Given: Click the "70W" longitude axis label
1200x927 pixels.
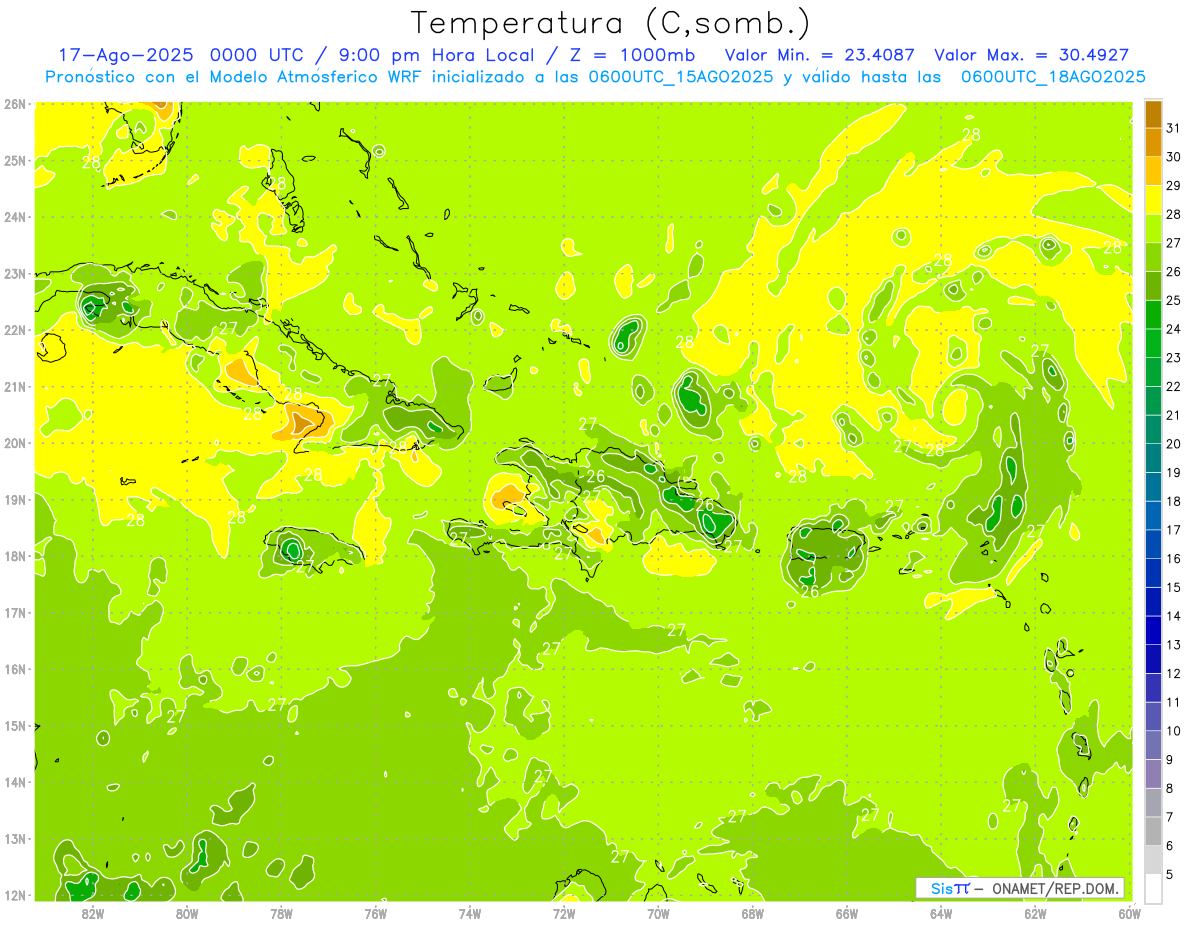Looking at the screenshot, I should [x=658, y=913].
